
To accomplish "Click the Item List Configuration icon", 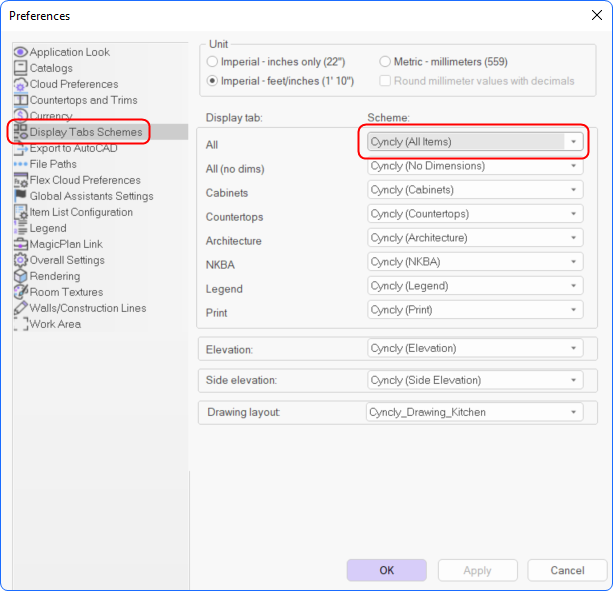I will [21, 212].
